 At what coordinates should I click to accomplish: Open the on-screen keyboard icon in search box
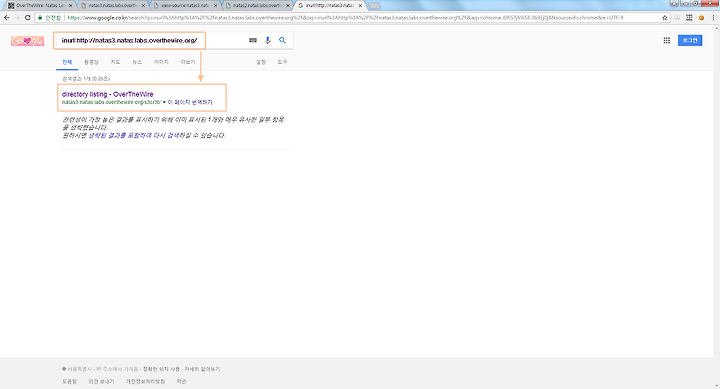[253, 40]
